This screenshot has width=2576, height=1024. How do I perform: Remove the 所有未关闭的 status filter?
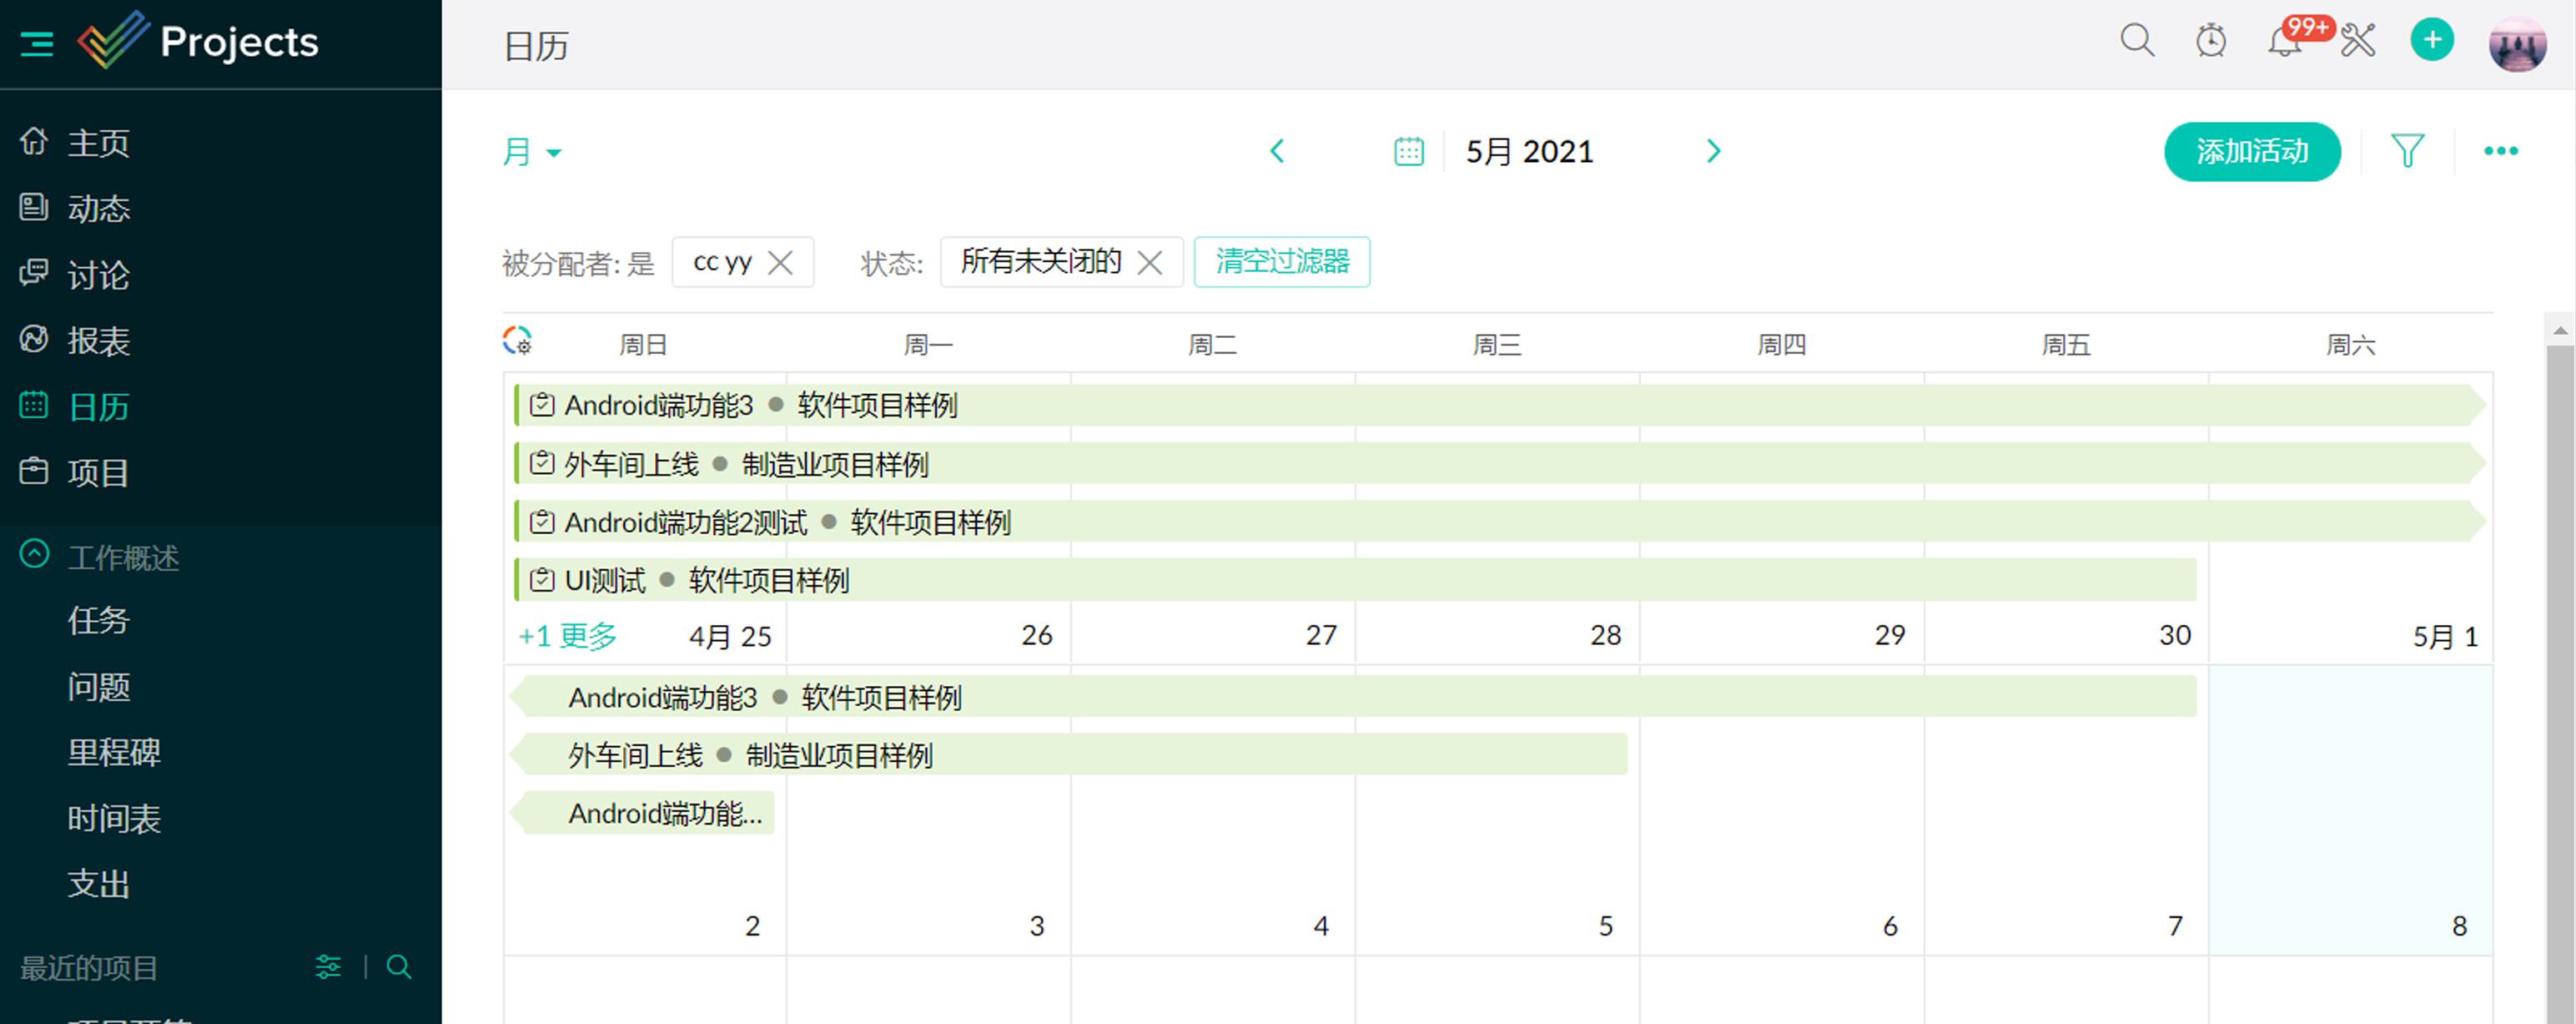click(1150, 263)
